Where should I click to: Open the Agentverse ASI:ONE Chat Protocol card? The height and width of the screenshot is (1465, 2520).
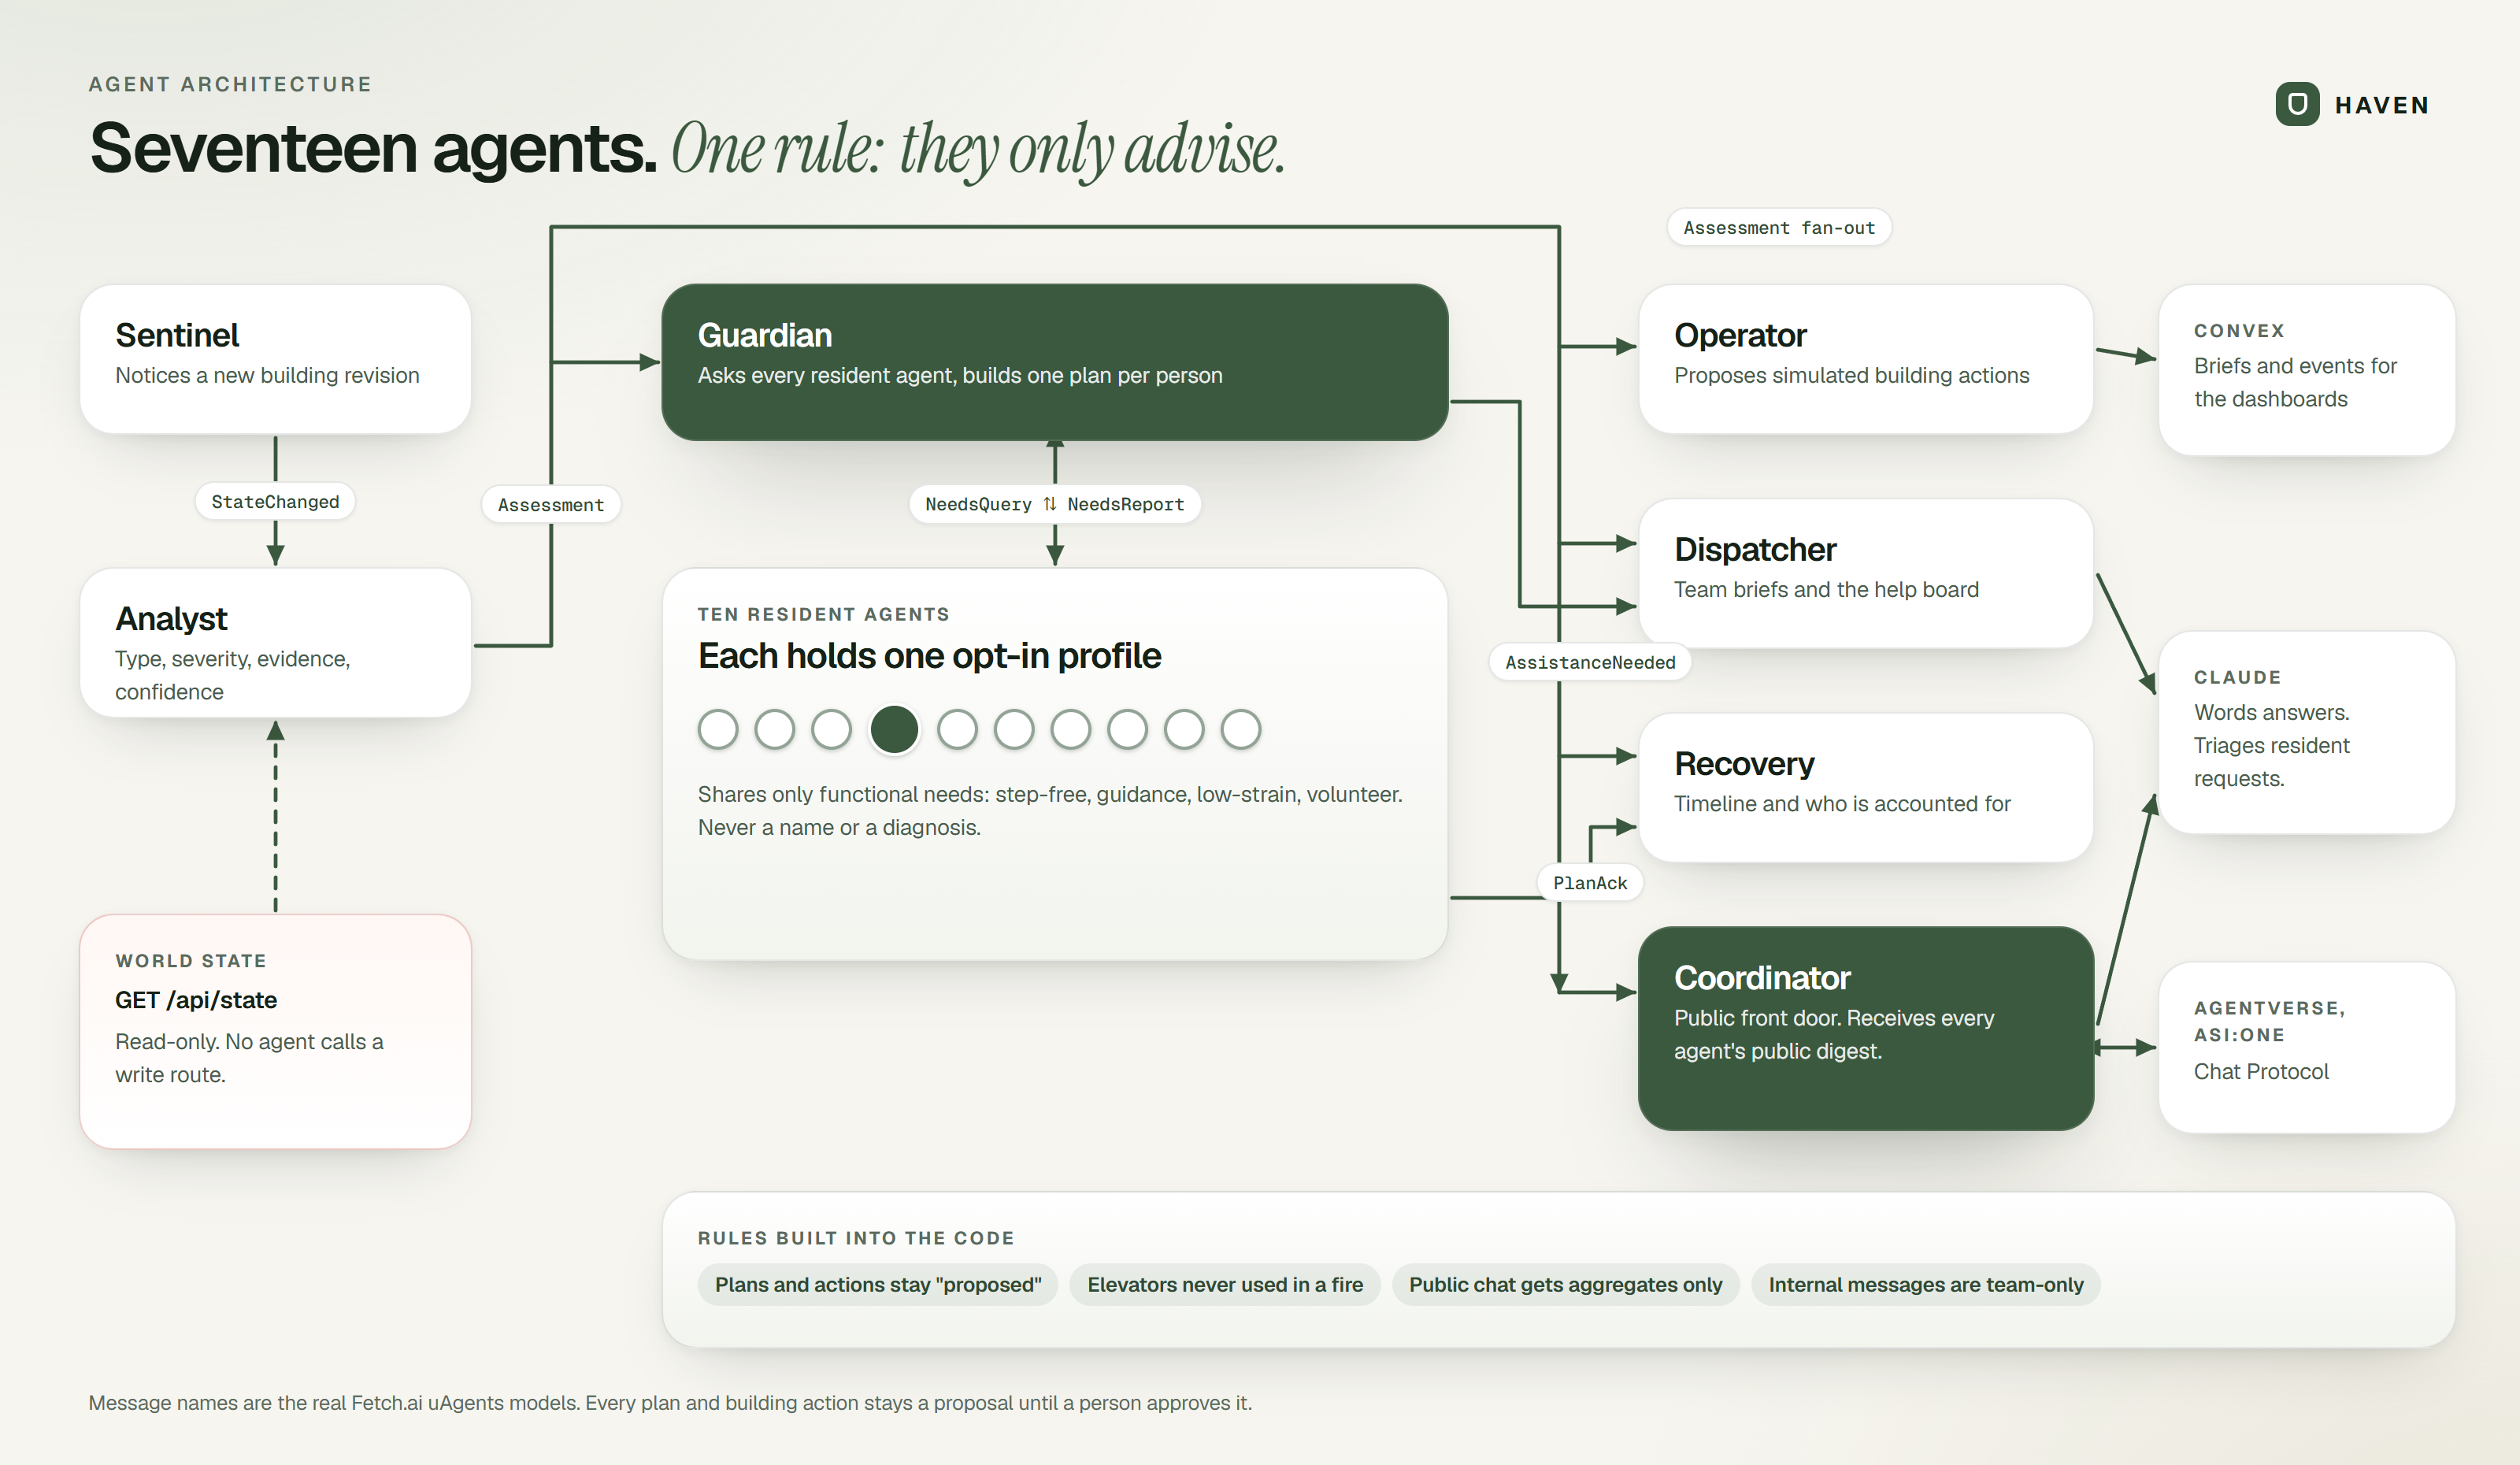[2307, 1047]
